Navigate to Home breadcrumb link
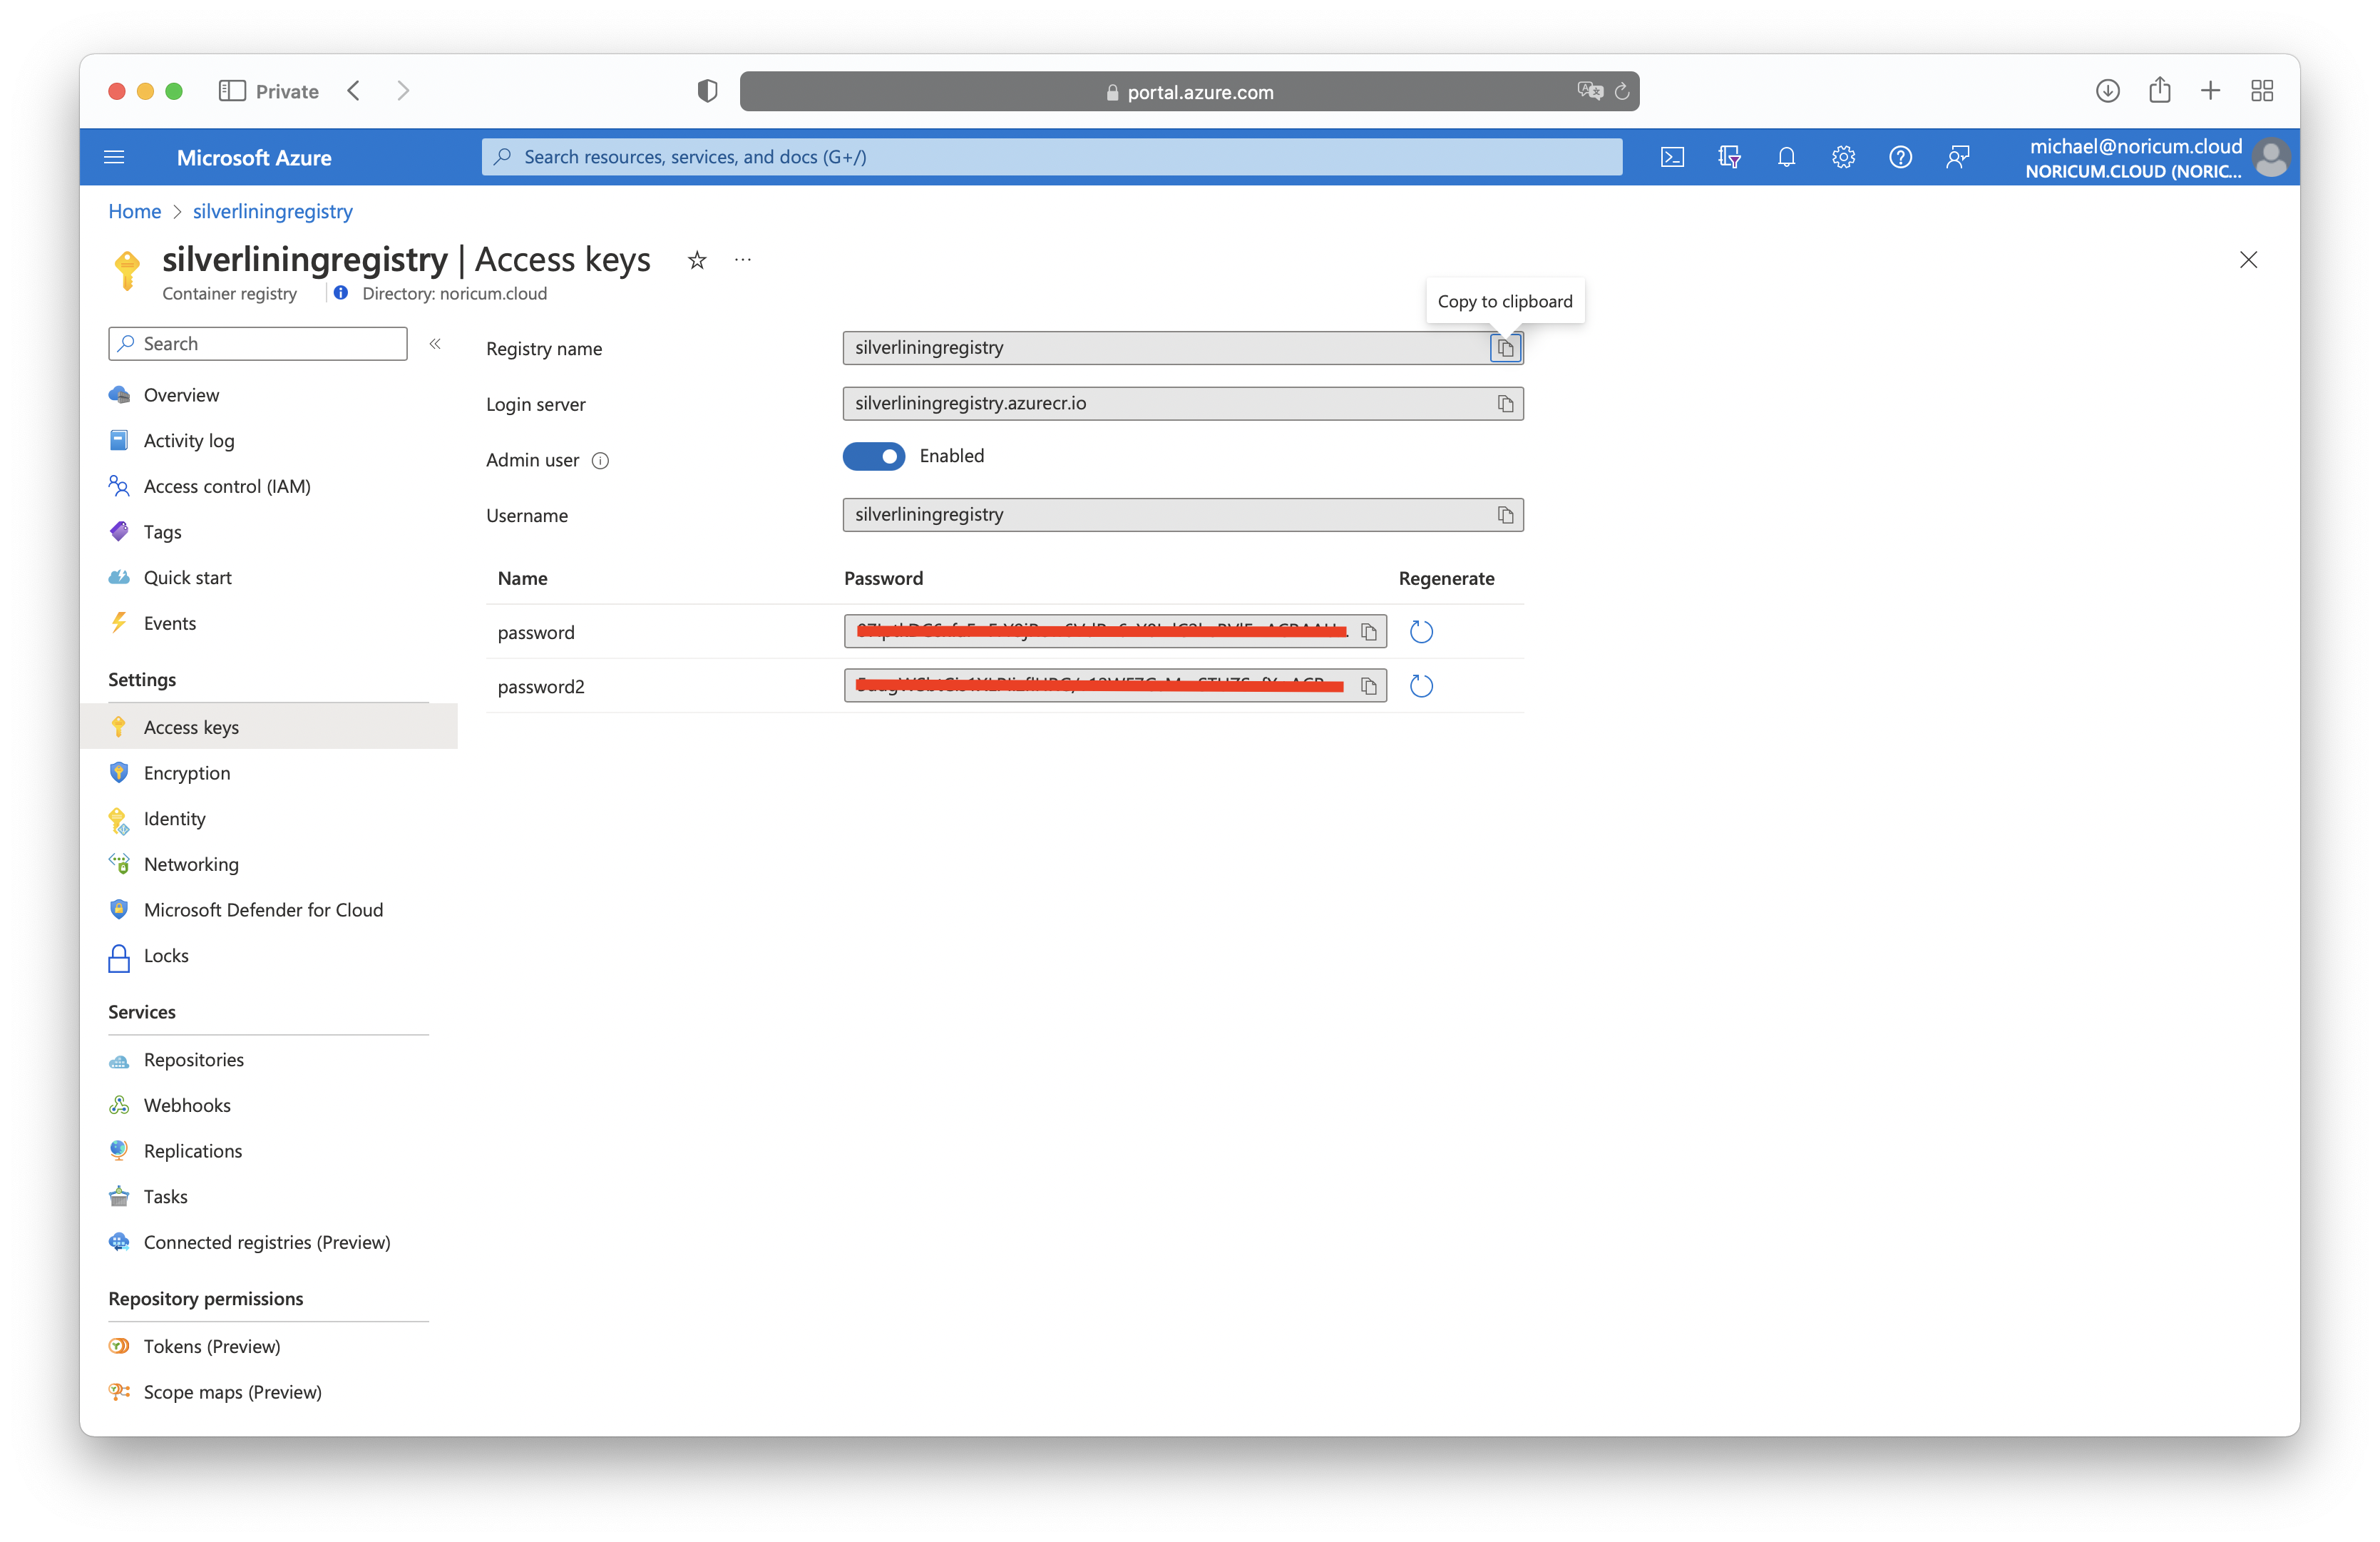Image resolution: width=2380 pixels, height=1542 pixels. [x=134, y=211]
